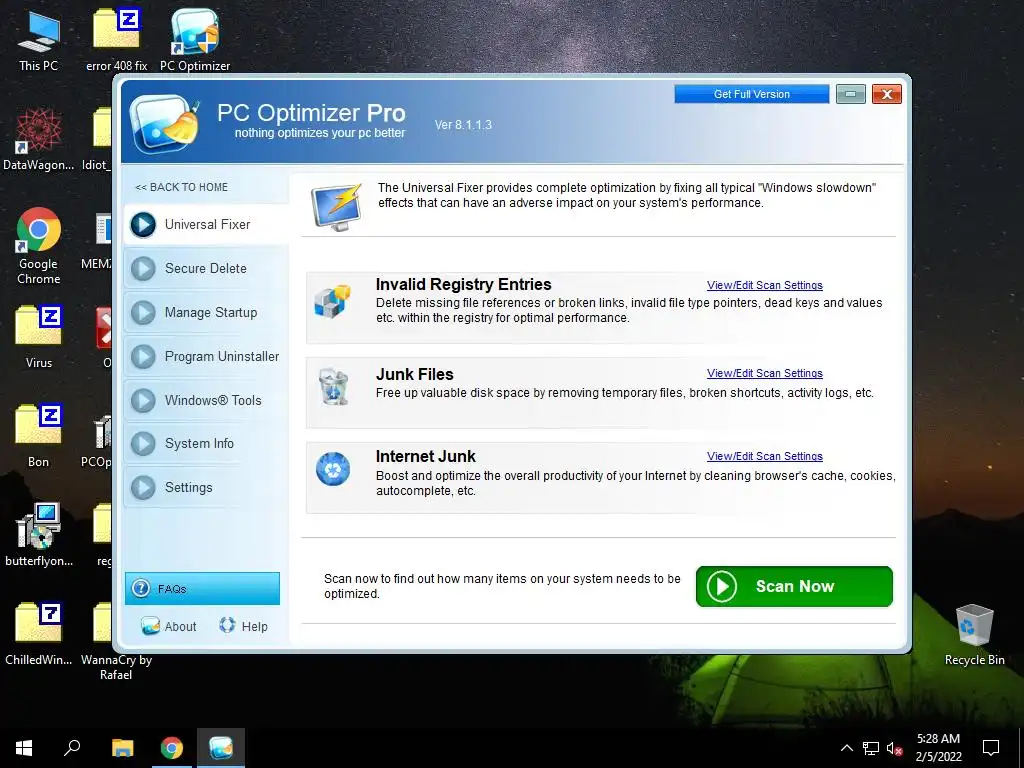Screen dimensions: 1024x768
Task: Select the butterflyon installer icon
Action: click(x=39, y=535)
